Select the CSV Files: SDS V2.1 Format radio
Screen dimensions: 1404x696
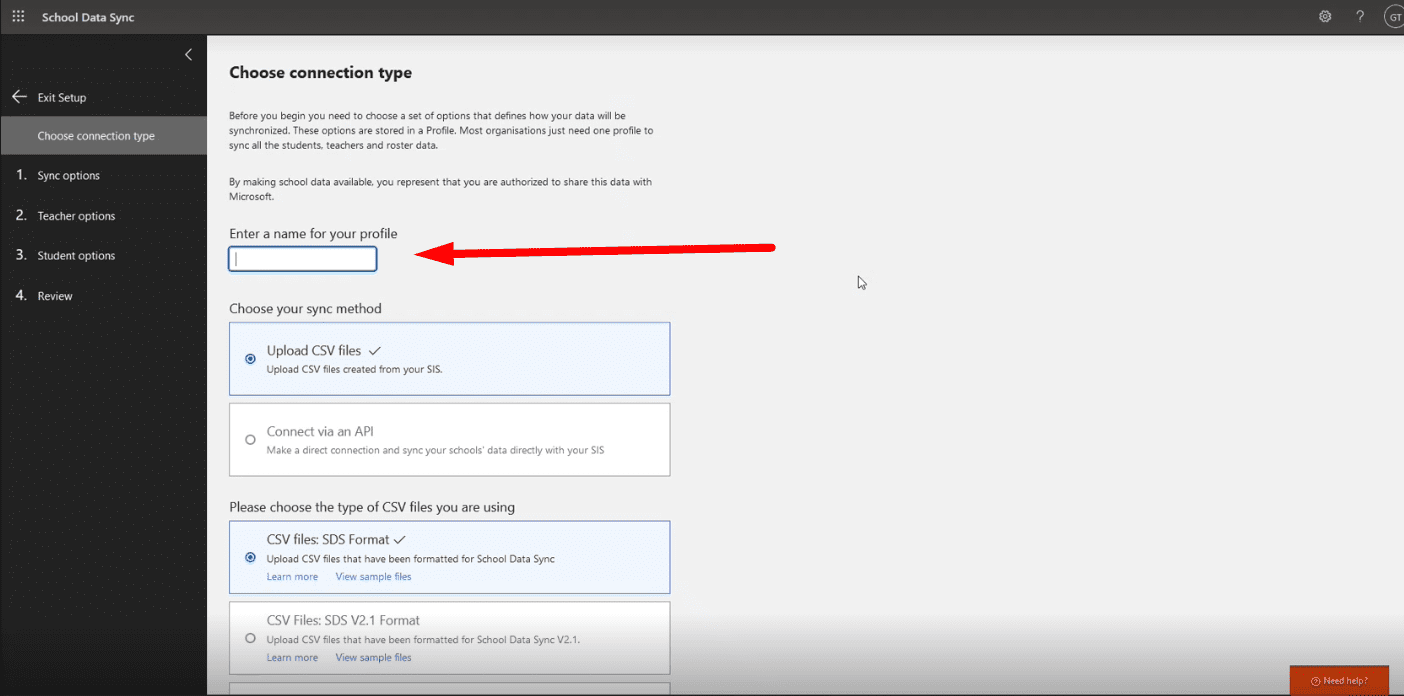pos(250,638)
